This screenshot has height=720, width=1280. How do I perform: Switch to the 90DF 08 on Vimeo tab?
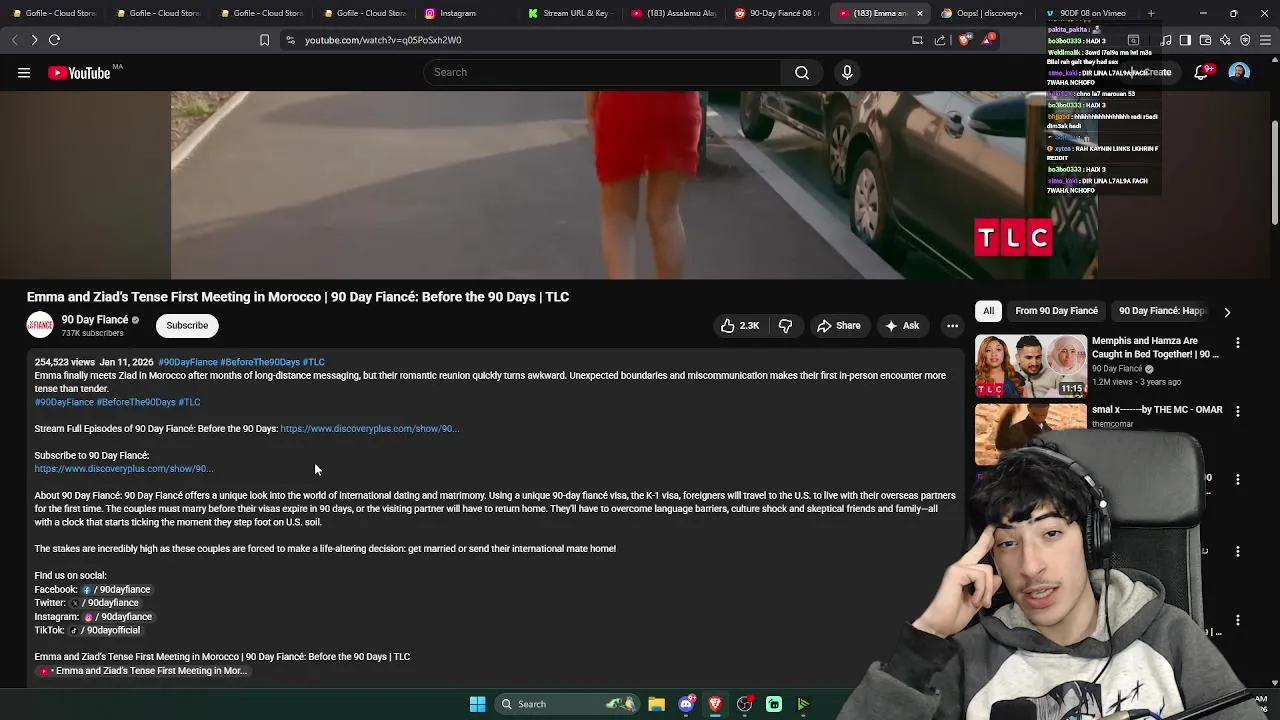(1086, 13)
